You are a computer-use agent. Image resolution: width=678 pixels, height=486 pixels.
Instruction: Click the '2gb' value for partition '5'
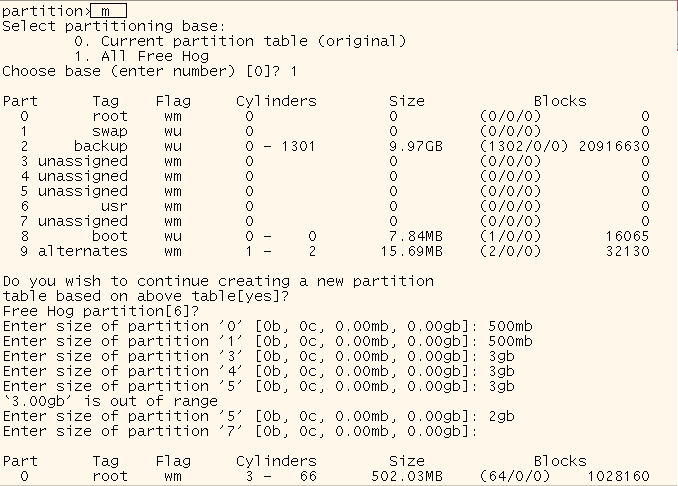point(502,416)
